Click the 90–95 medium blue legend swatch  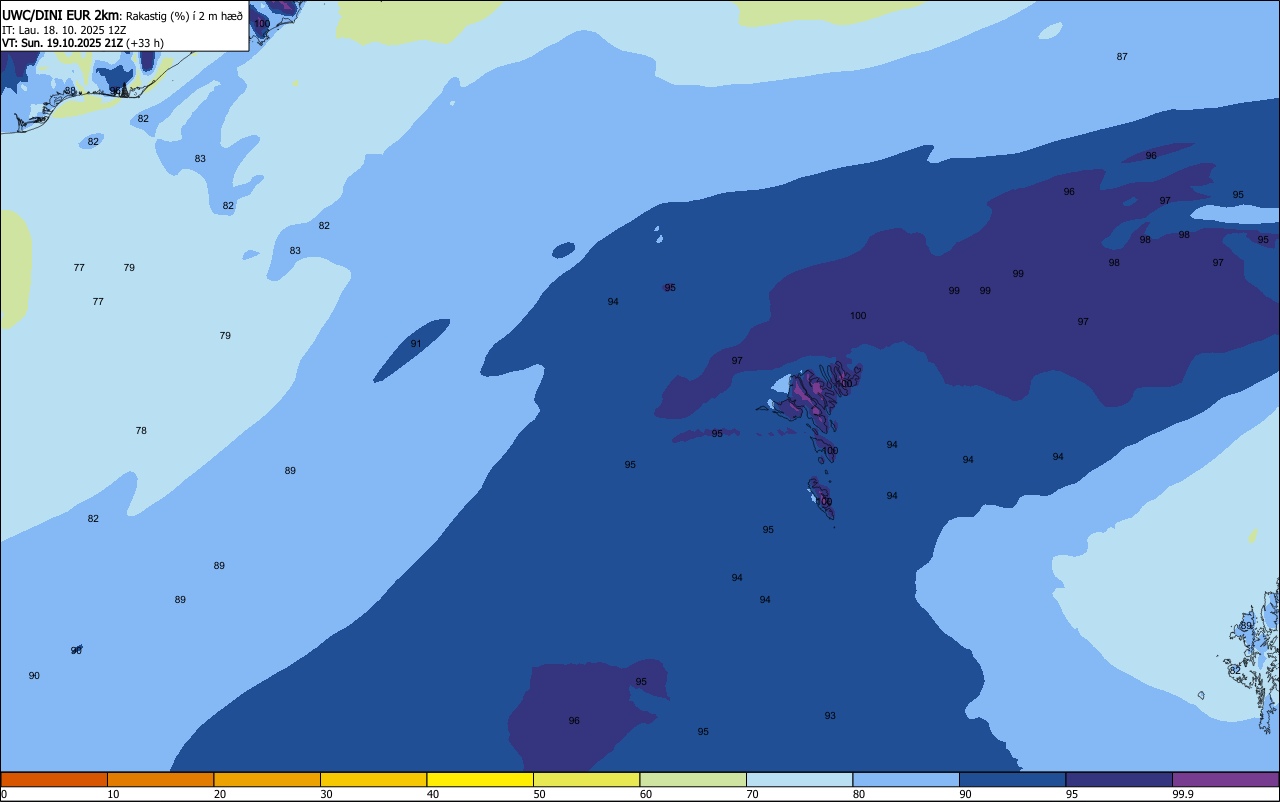coord(1012,779)
